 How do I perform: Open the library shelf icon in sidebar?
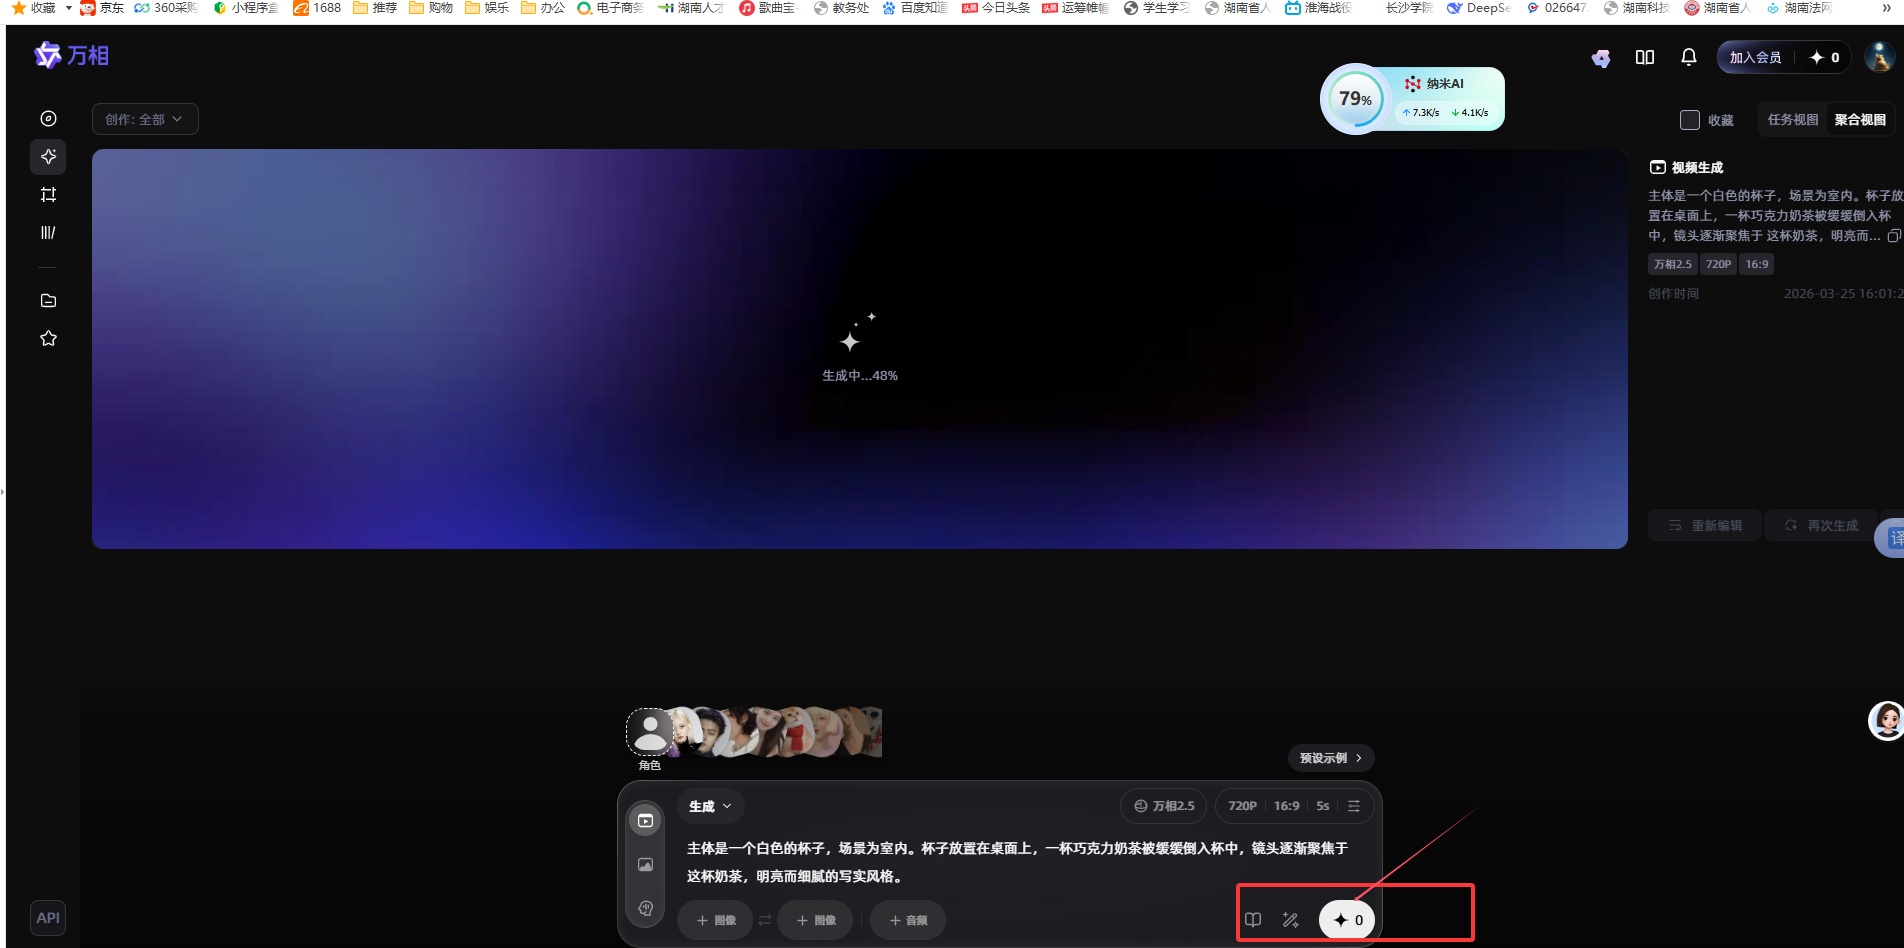(x=48, y=233)
